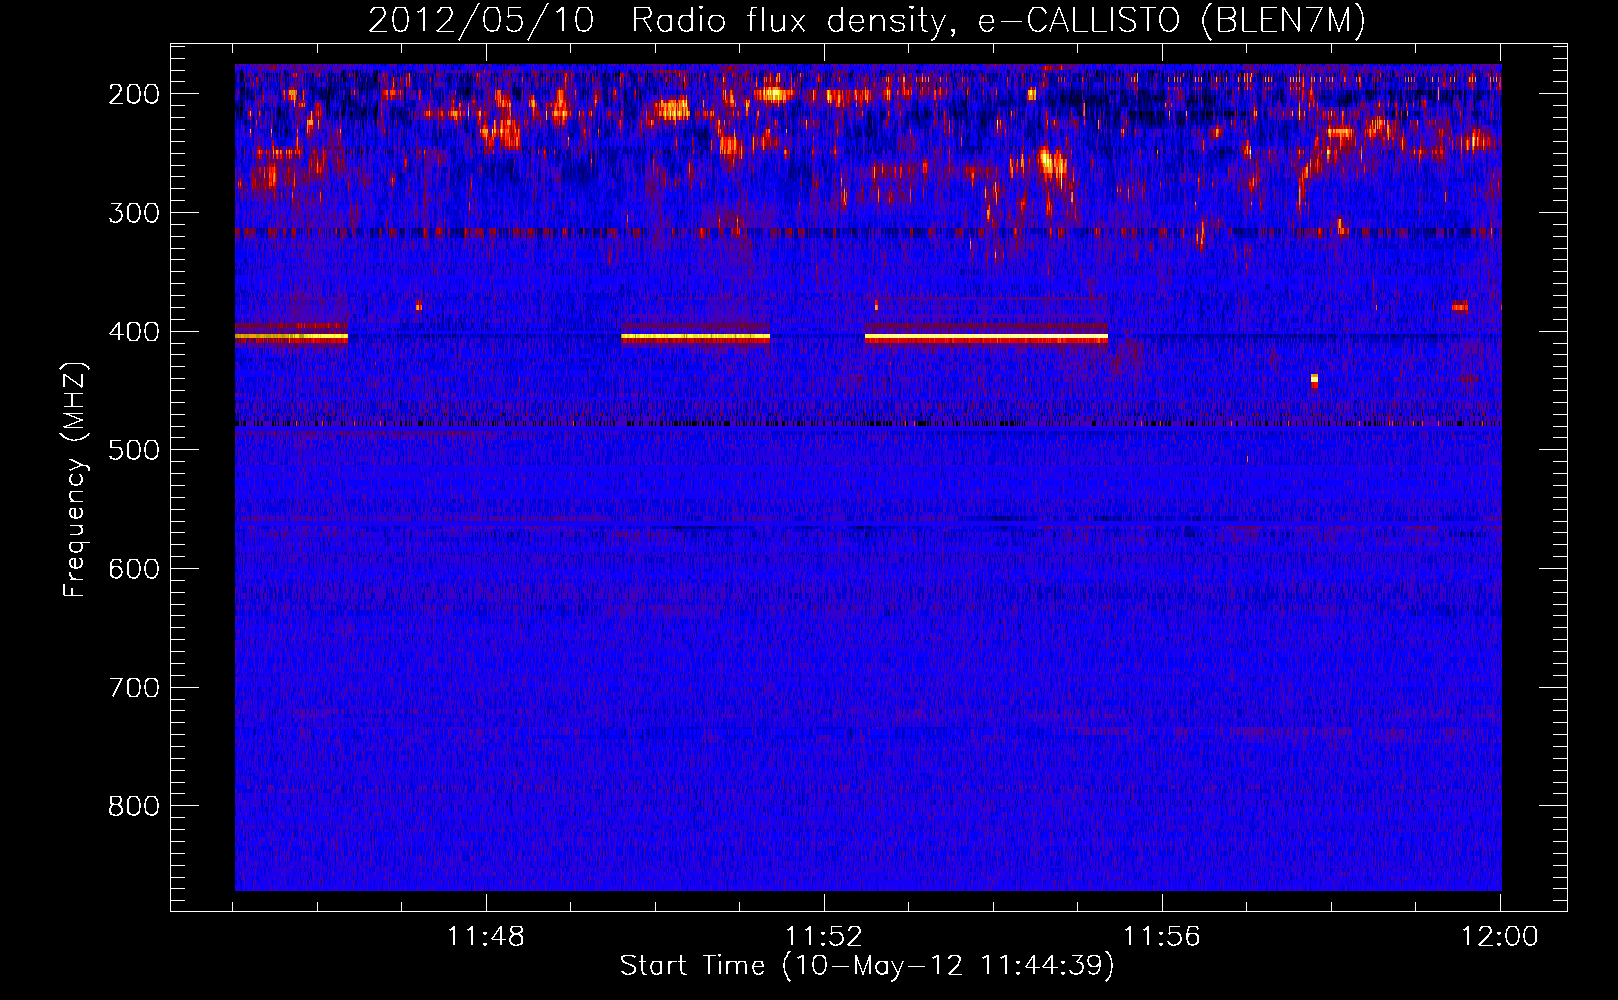Click the 300 frequency tick label
The width and height of the screenshot is (1618, 1000).
133,213
